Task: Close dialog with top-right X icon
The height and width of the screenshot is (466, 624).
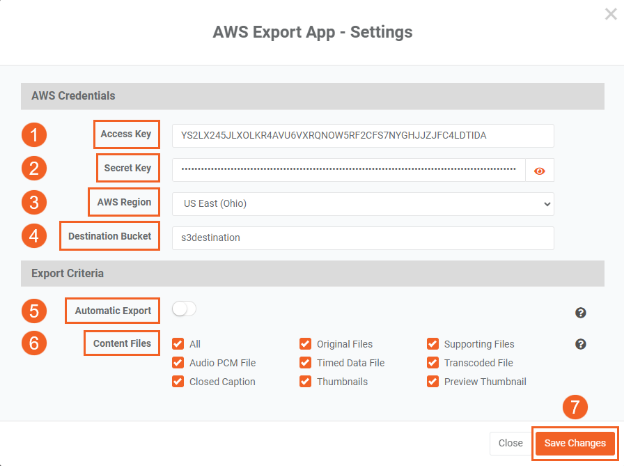Action: point(611,14)
